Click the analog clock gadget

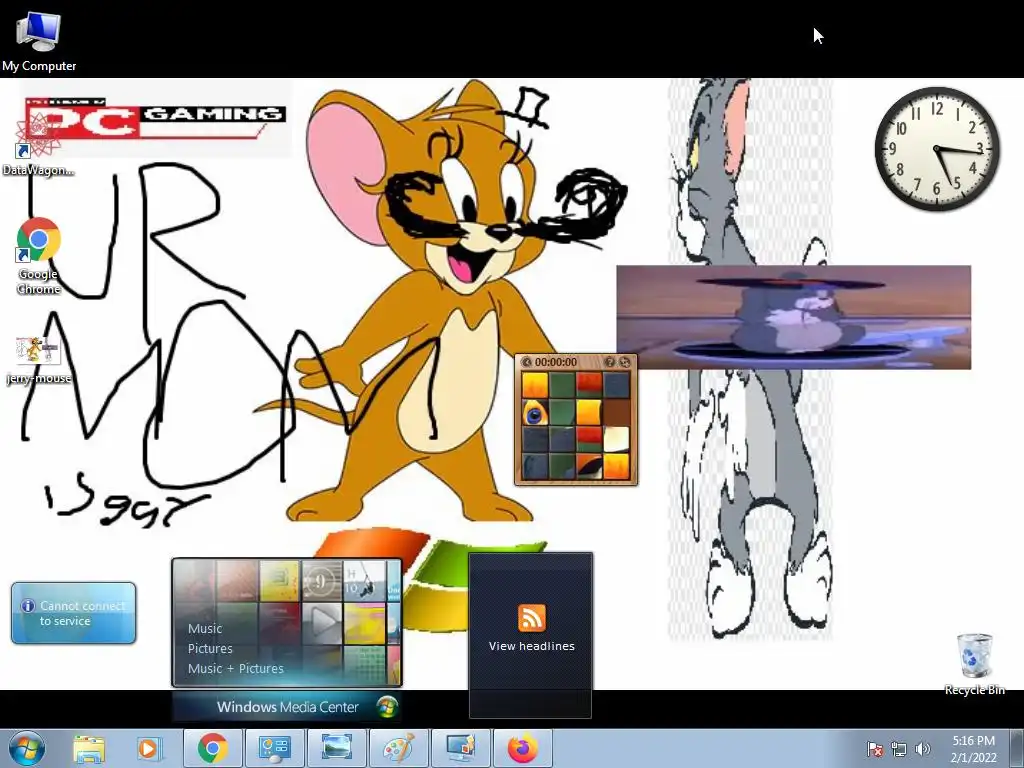point(937,149)
